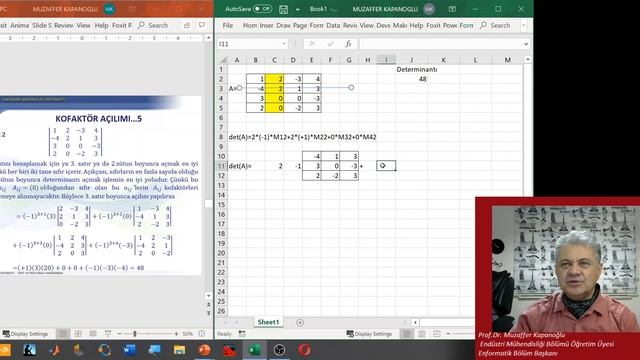Select column J header
Image resolution: width=640 pixels, height=360 pixels.
[x=411, y=60]
